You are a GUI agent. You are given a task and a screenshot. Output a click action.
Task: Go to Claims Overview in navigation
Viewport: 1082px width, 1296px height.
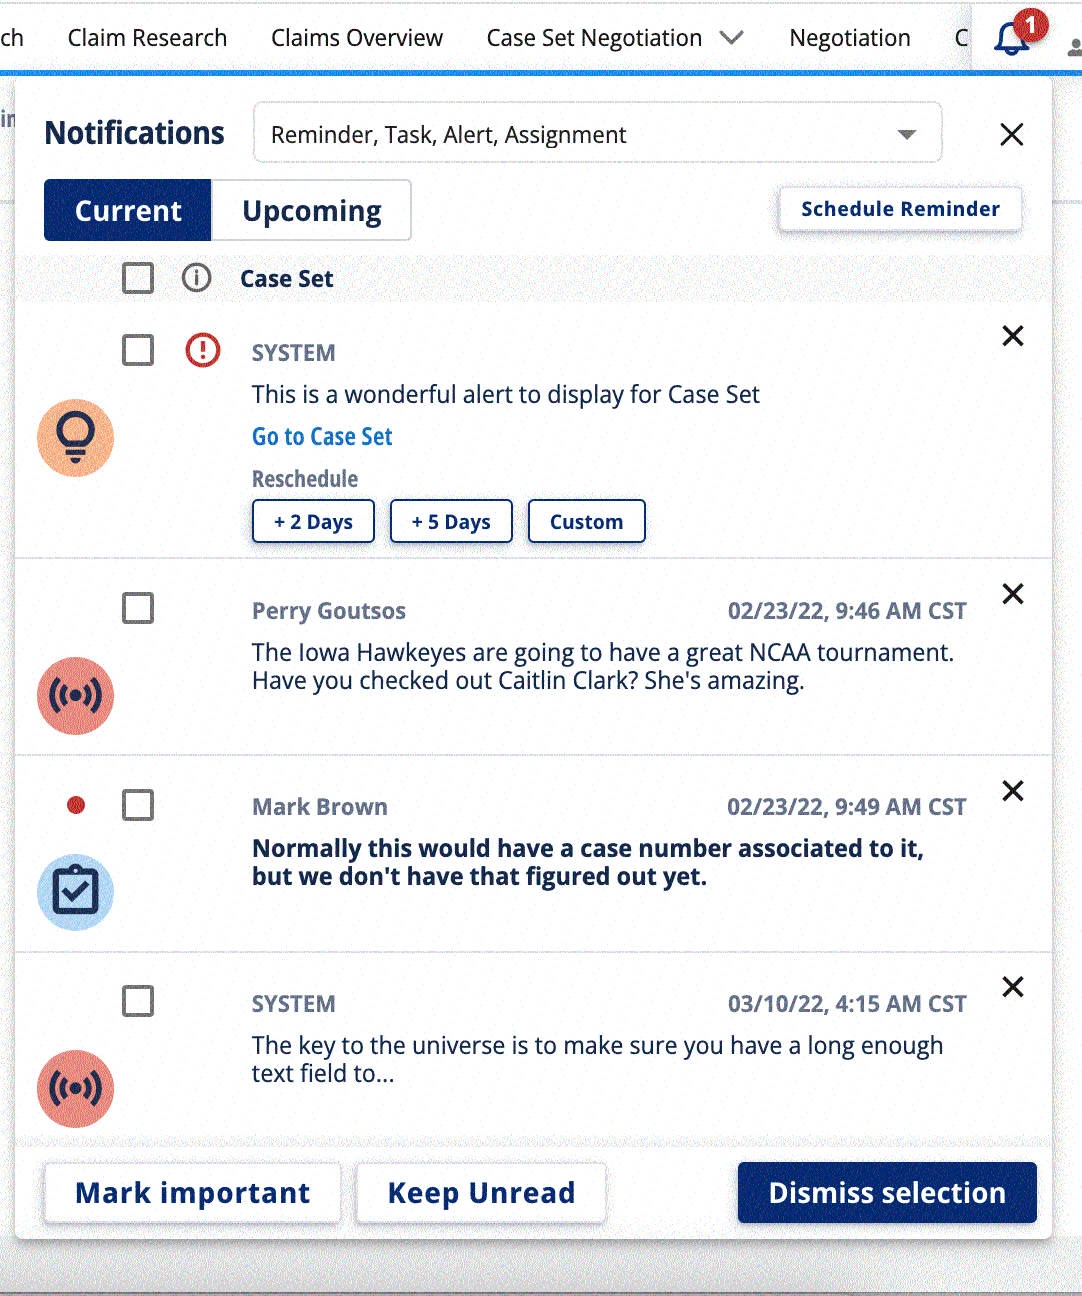click(x=357, y=38)
